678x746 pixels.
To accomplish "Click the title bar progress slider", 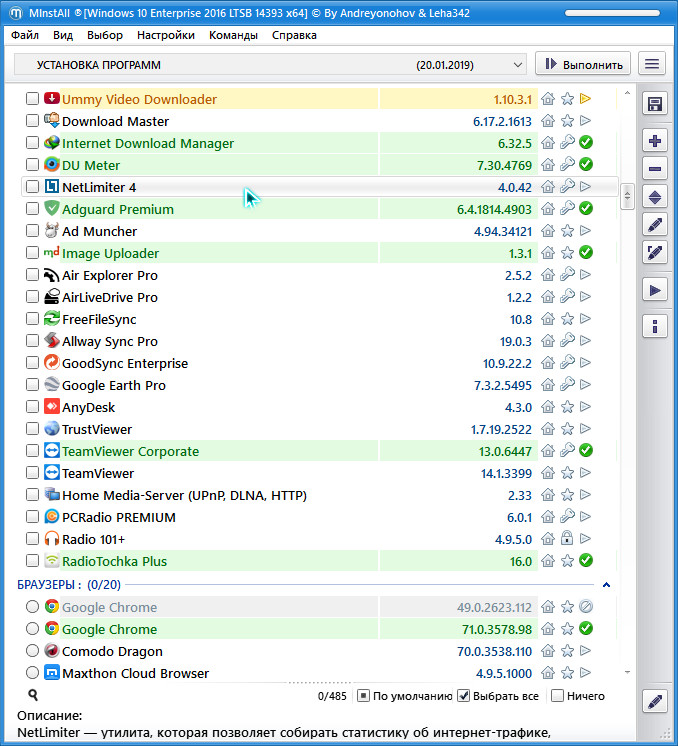I will [612, 13].
